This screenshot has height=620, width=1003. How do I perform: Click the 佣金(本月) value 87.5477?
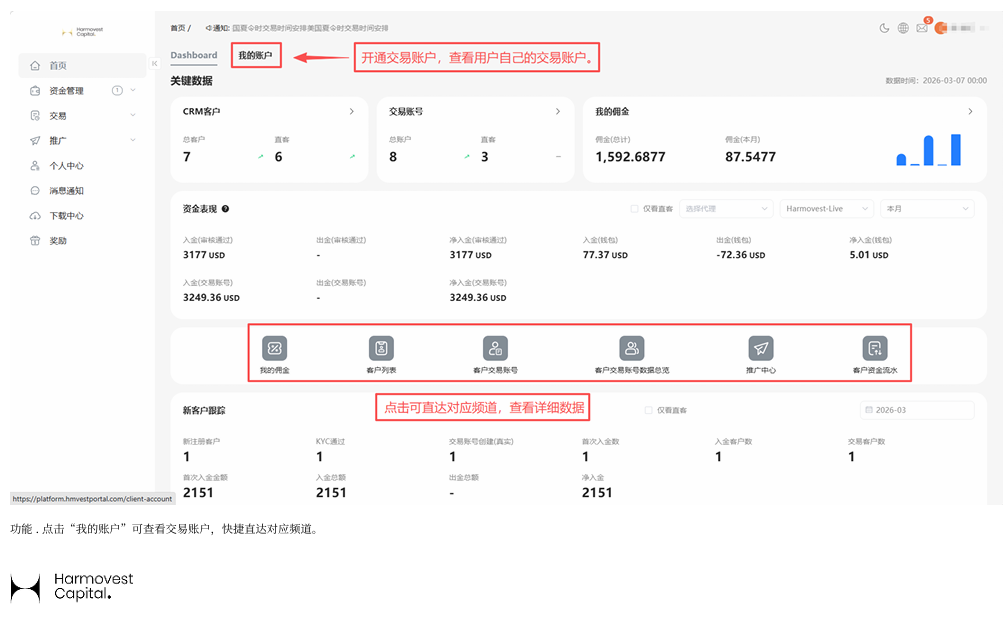pyautogui.click(x=750, y=157)
